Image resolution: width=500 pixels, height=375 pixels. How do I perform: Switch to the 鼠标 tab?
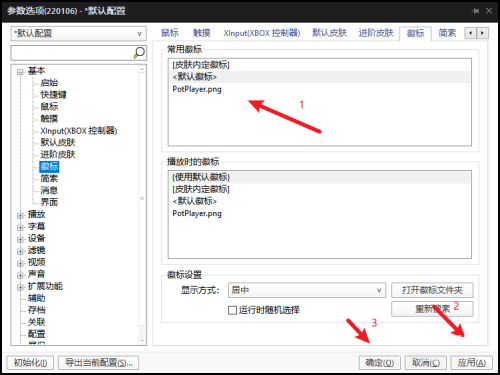170,33
